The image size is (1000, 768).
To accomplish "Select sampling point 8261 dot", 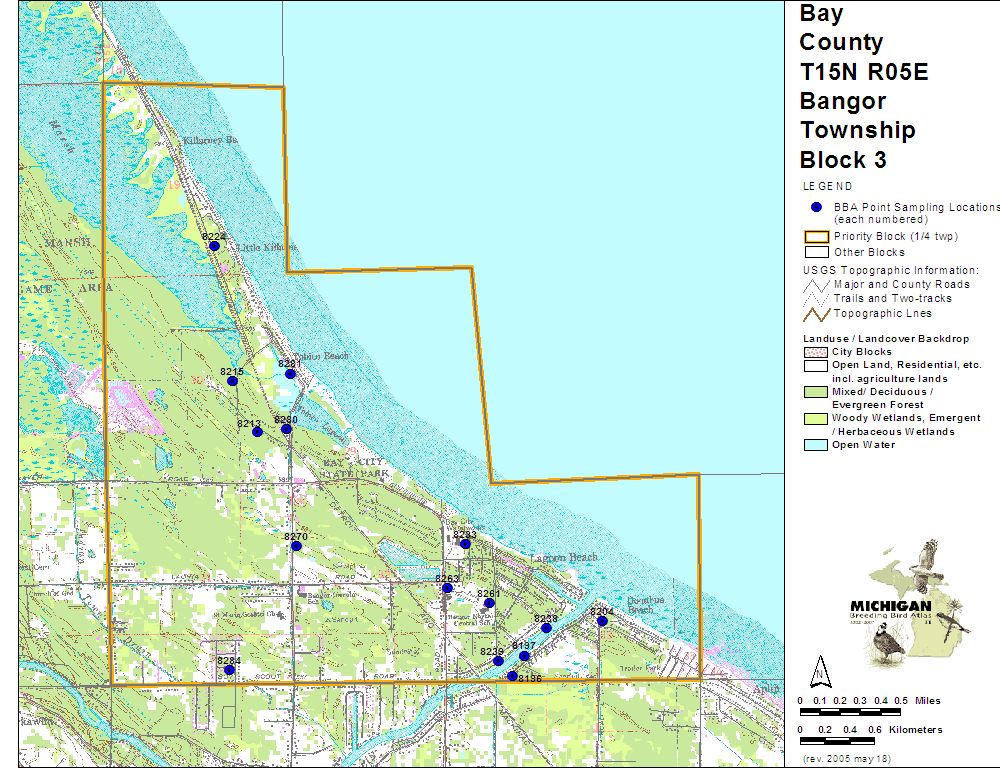I will tap(489, 603).
